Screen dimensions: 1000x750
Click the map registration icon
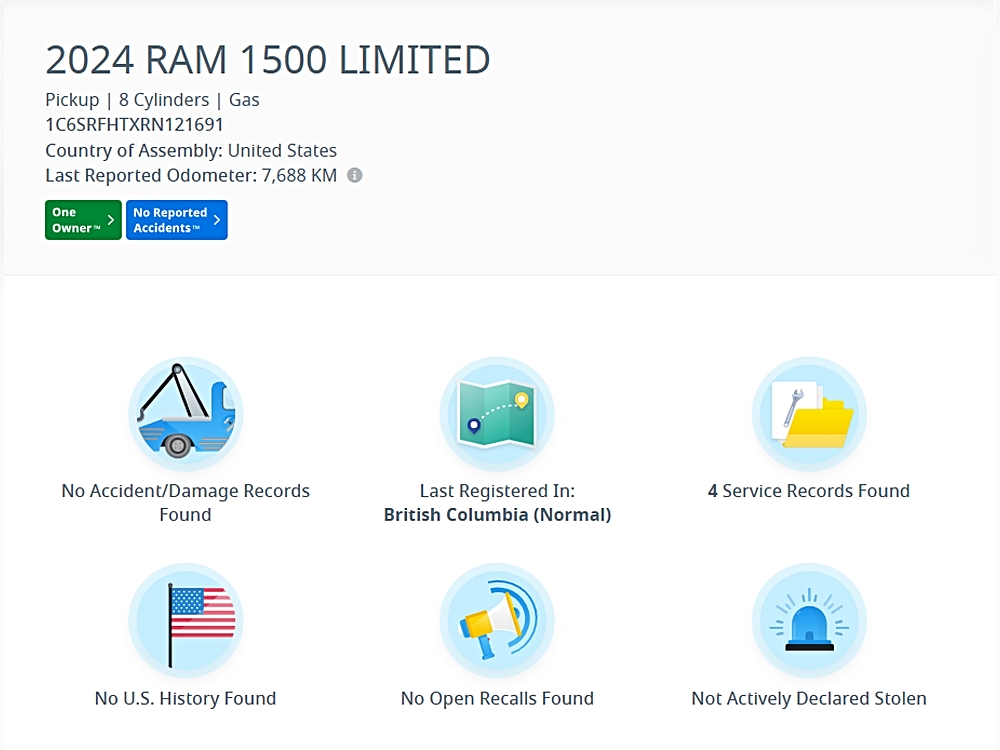497,414
